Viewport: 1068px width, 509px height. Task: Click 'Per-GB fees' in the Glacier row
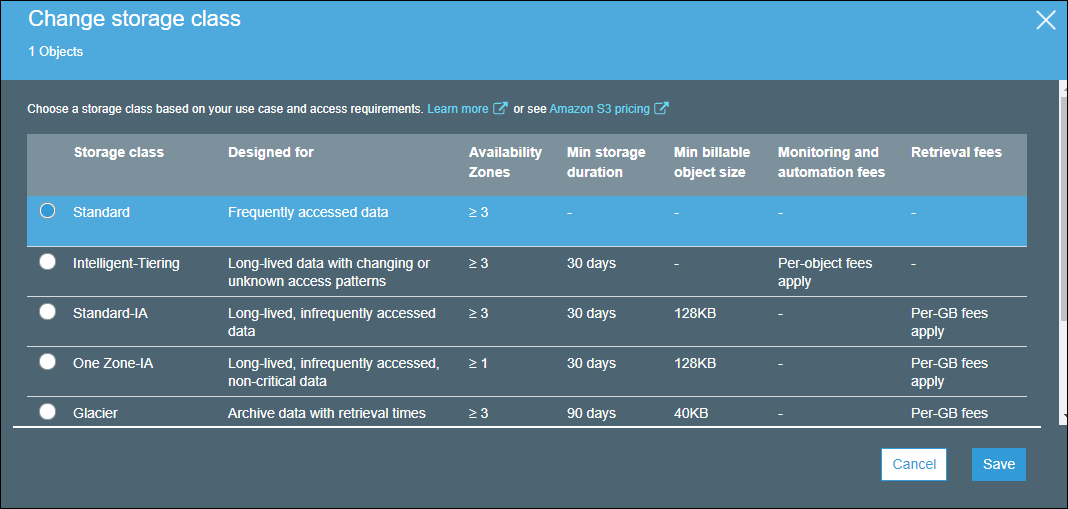949,413
